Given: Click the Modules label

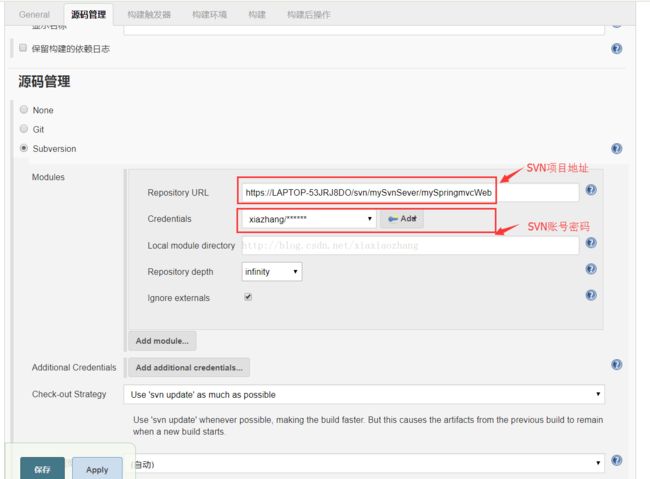Looking at the screenshot, I should coord(48,177).
